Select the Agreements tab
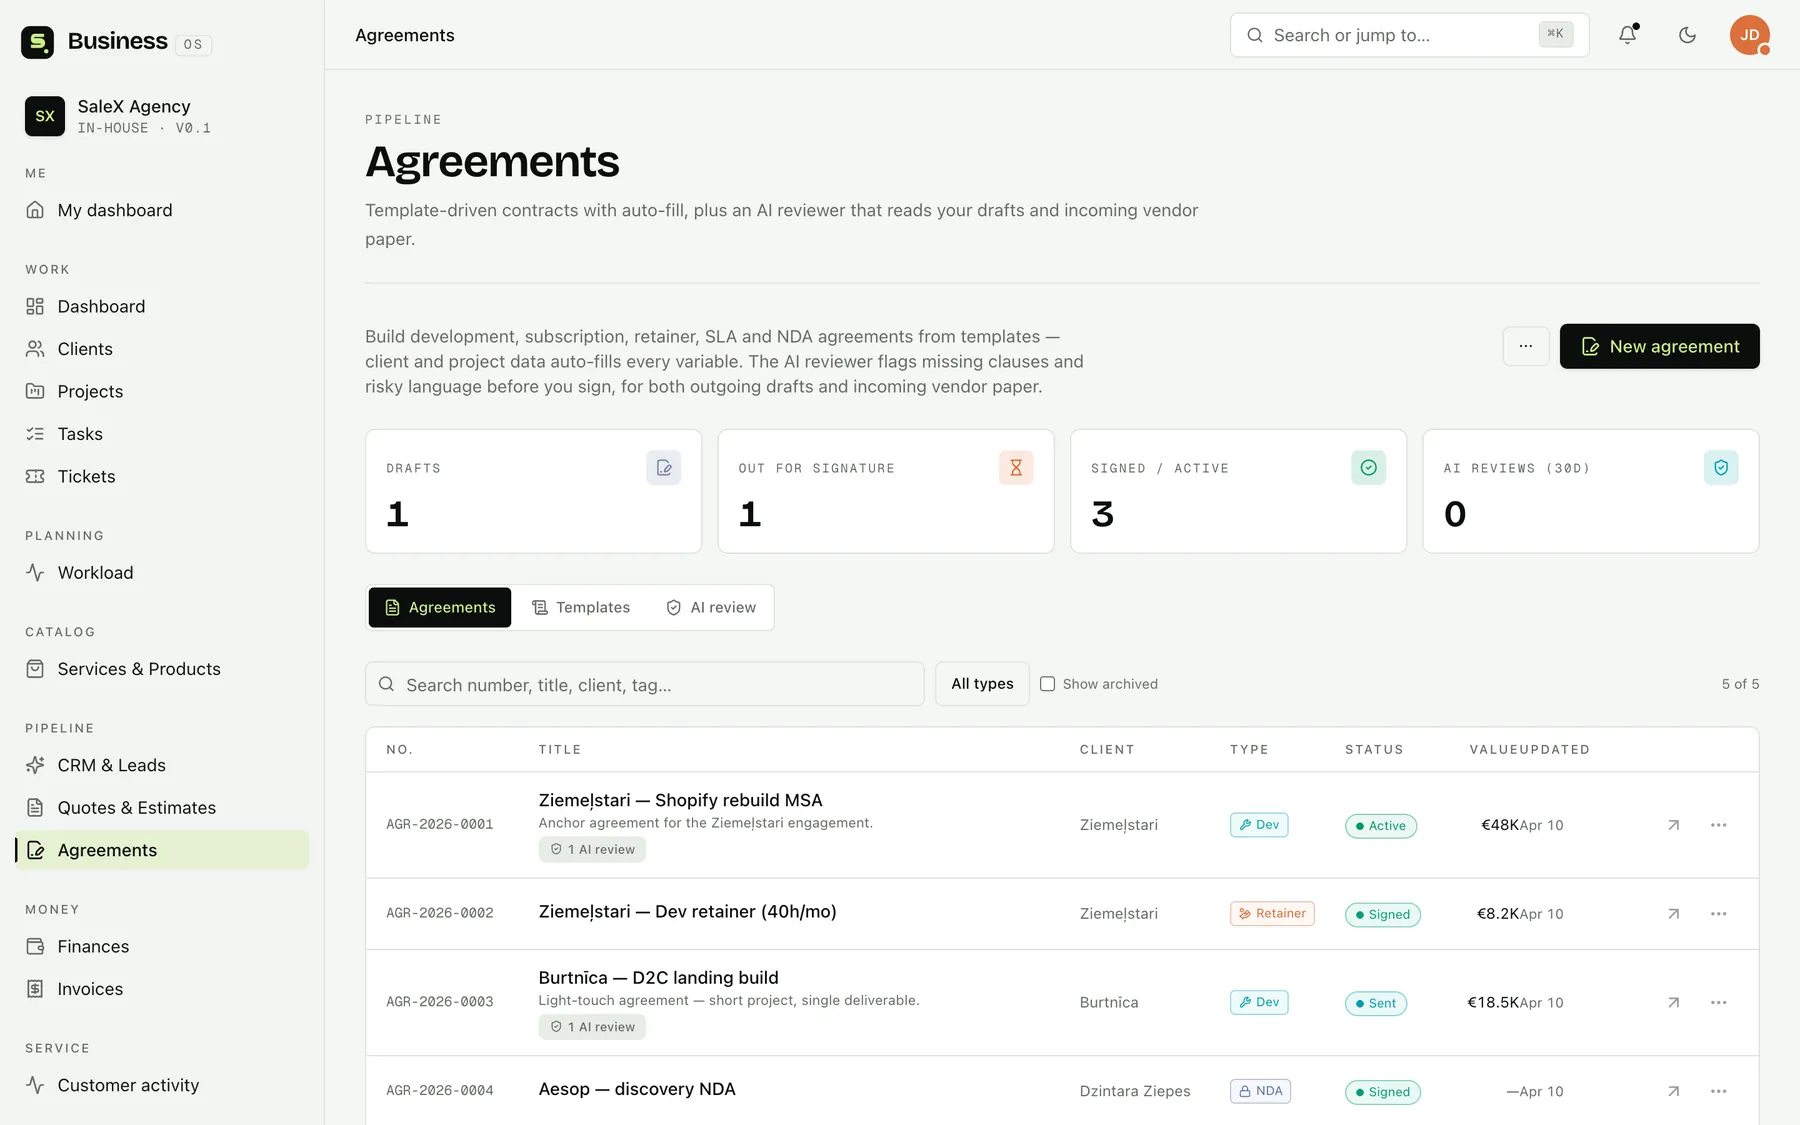This screenshot has height=1125, width=1800. [440, 608]
